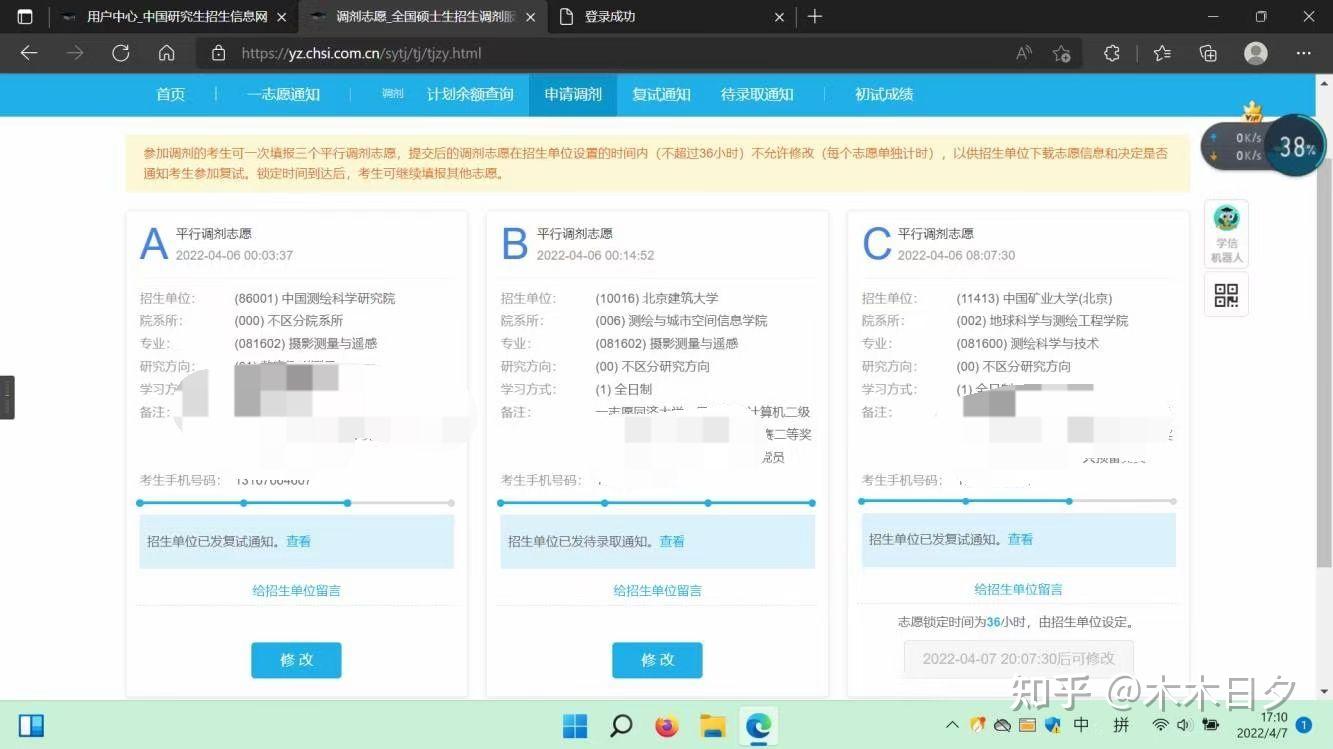Open 初试成绩 in the navigation bar
1333x749 pixels.
[884, 94]
